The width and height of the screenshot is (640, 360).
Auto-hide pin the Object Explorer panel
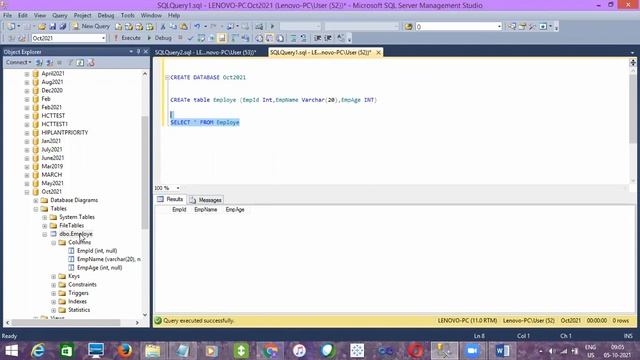[138, 52]
